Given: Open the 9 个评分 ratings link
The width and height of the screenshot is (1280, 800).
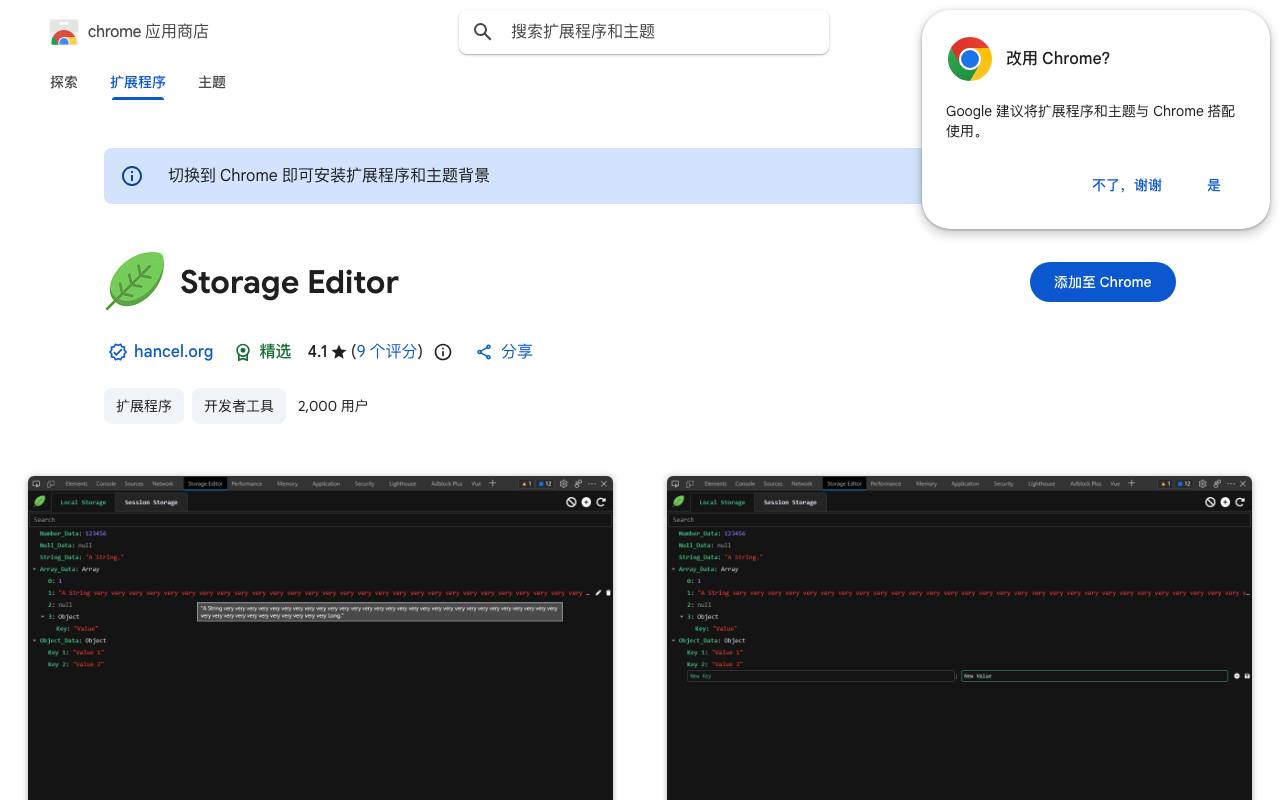Looking at the screenshot, I should point(386,352).
